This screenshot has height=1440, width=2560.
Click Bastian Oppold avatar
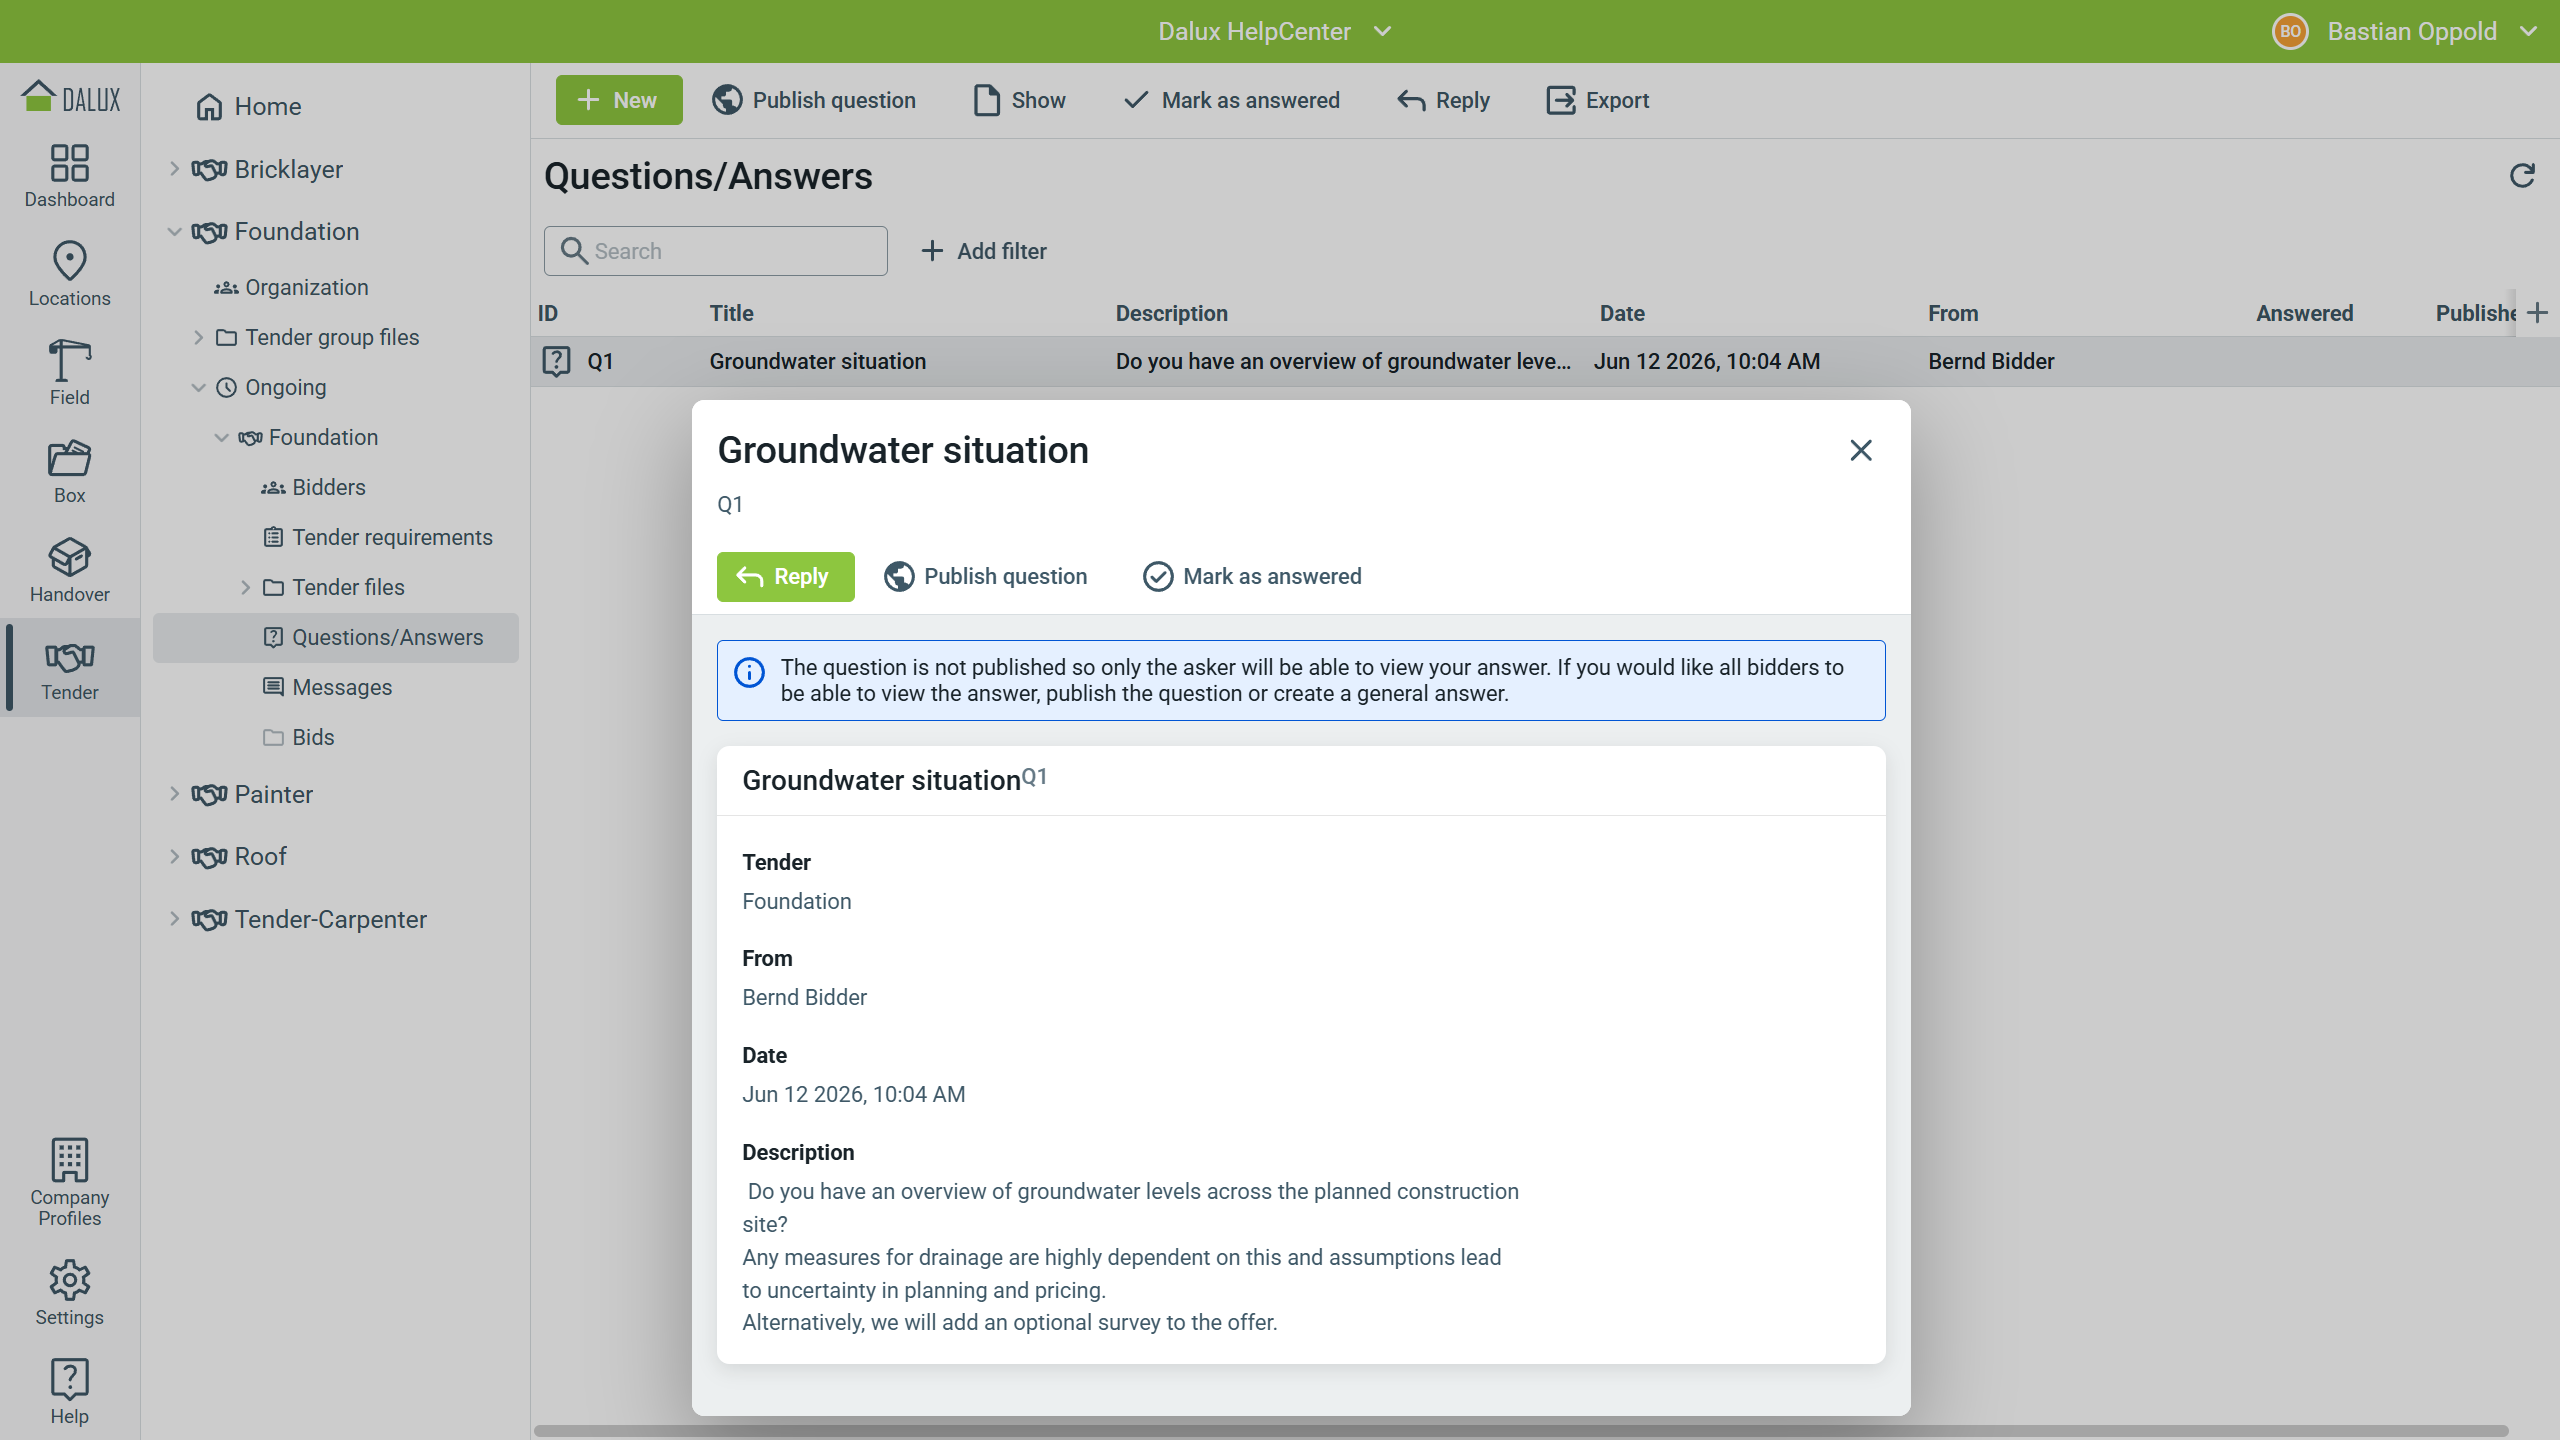2290,31
